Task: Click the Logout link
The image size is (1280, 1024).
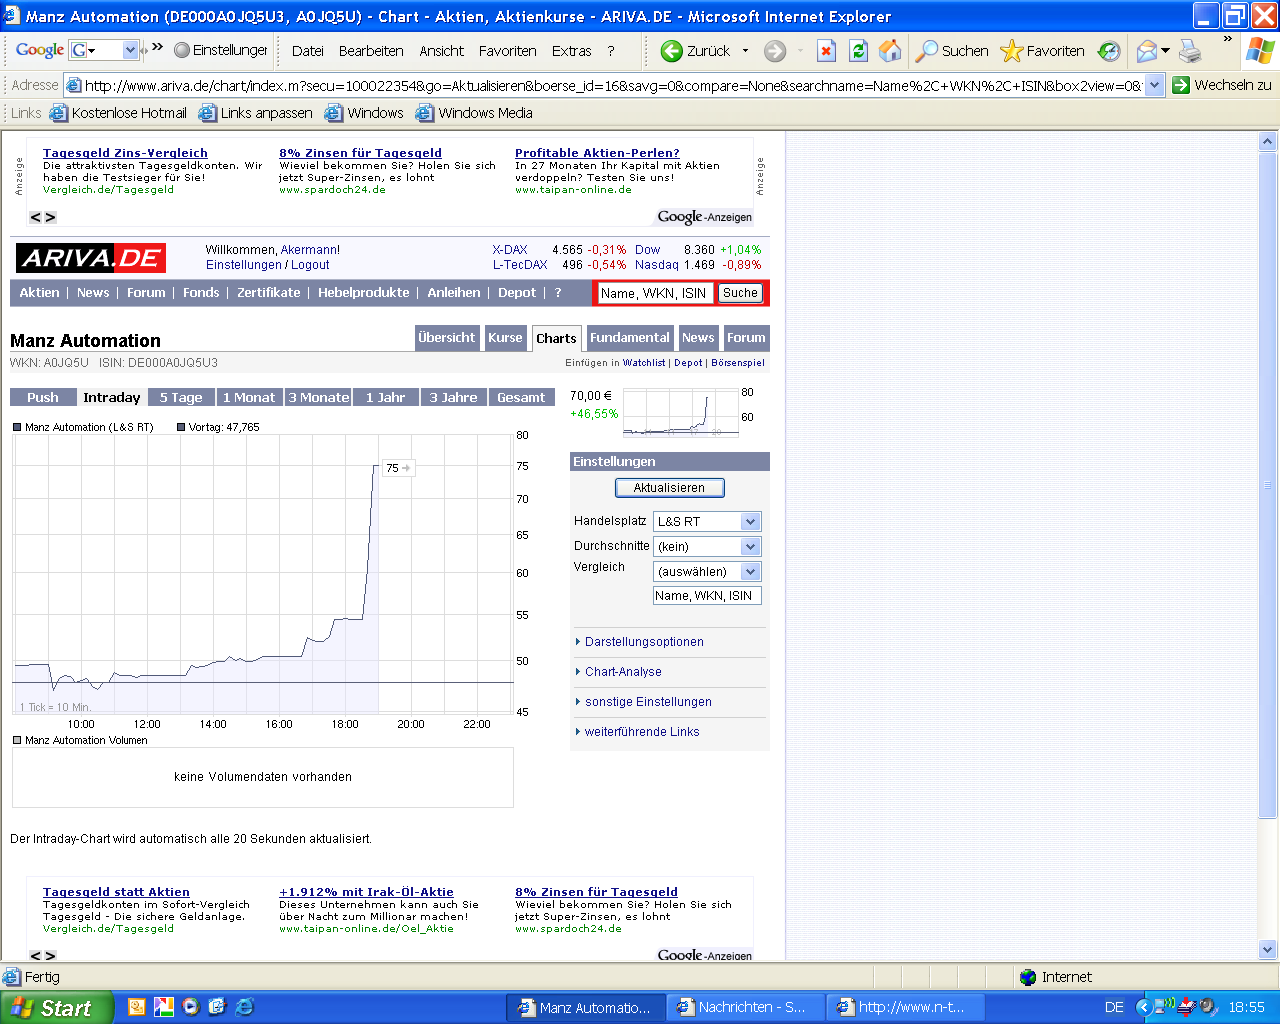Action: [310, 265]
